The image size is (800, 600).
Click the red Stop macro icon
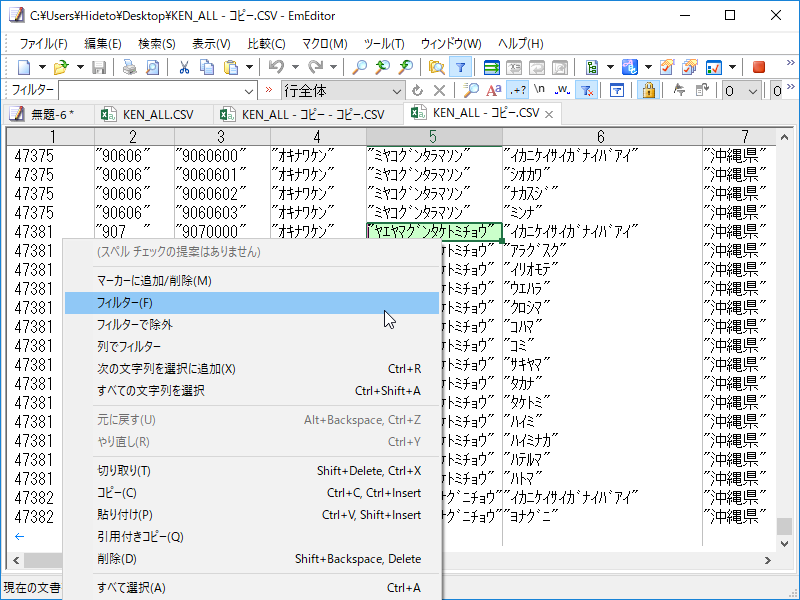[x=759, y=67]
